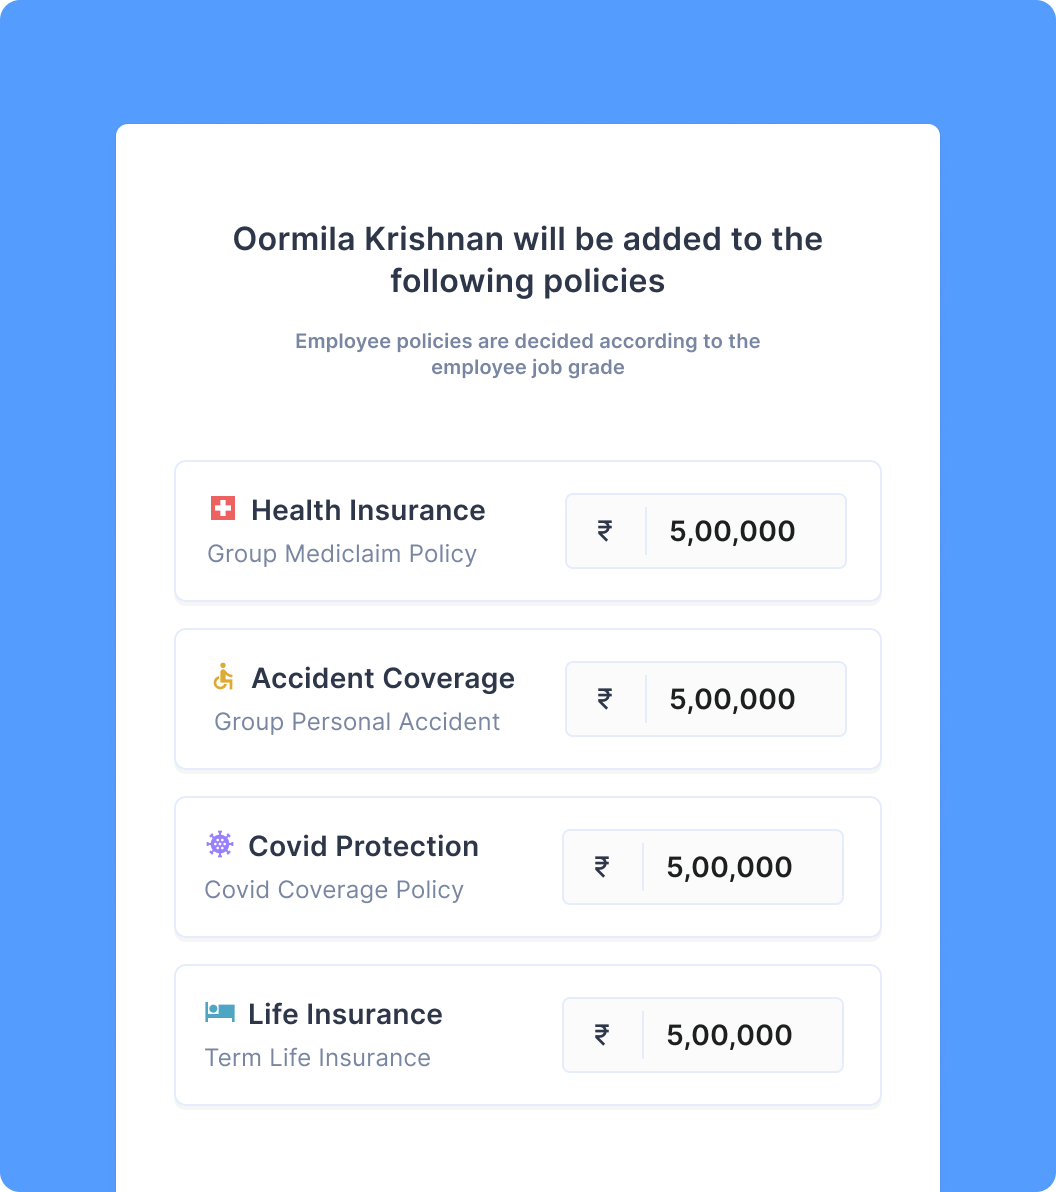
Task: Click the bed icon beside Life Insurance
Action: 219,1013
